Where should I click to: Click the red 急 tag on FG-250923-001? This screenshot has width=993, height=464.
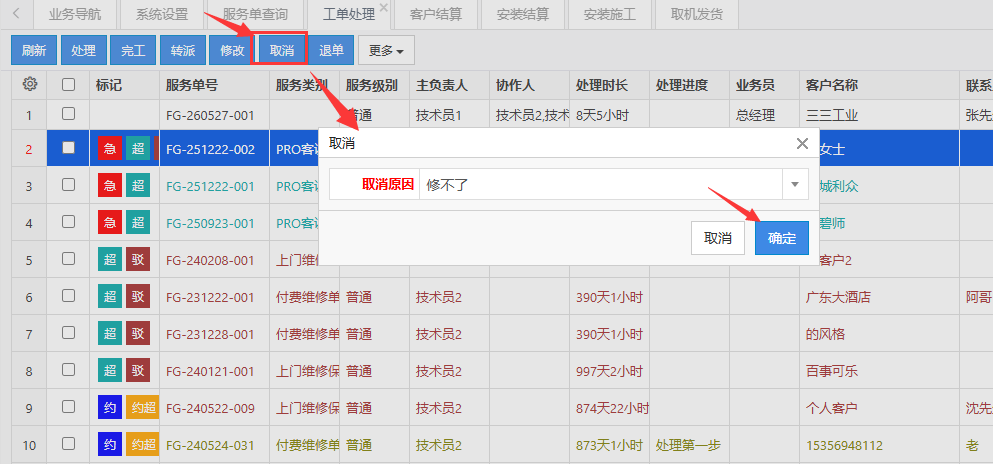coord(110,223)
